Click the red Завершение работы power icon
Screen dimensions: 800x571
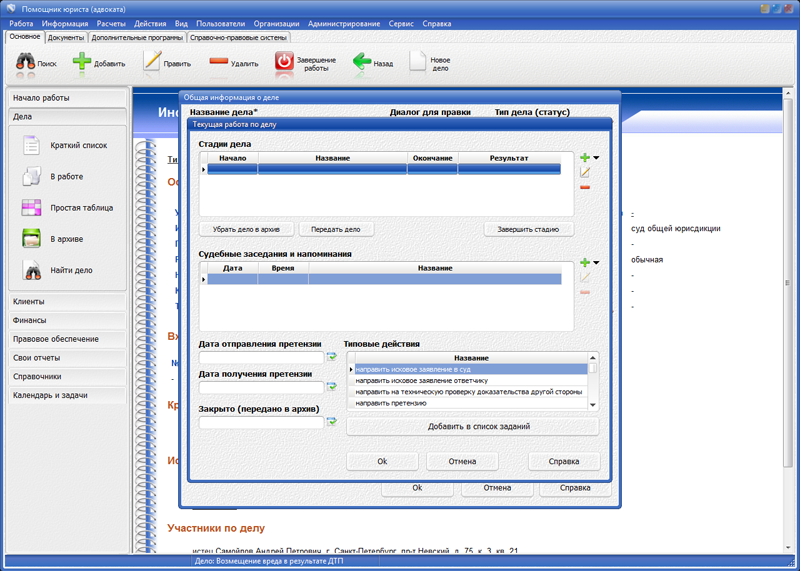pos(284,62)
